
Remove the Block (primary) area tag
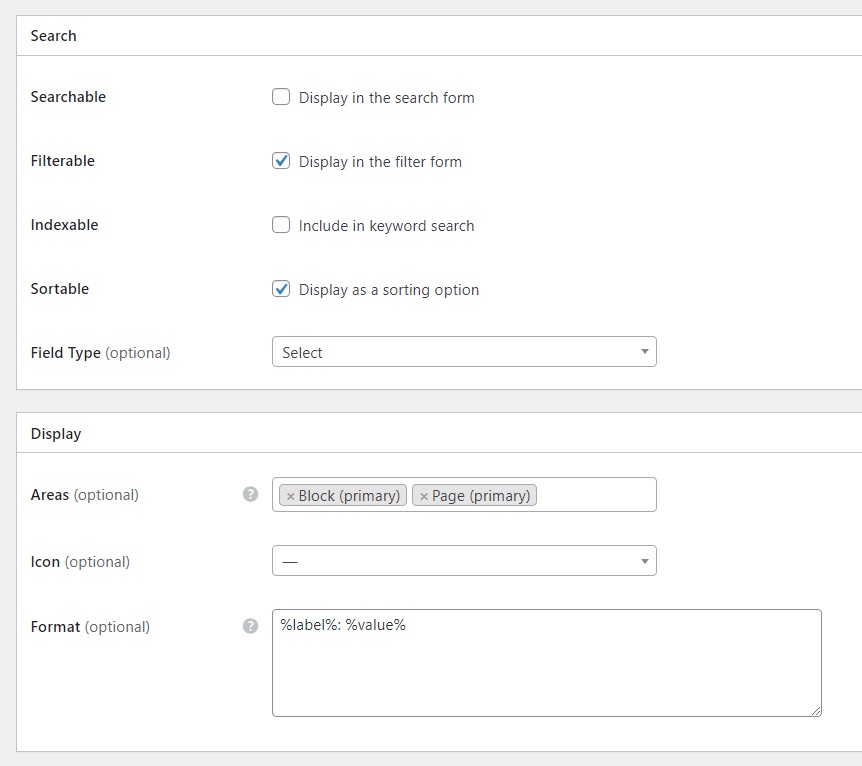point(289,495)
